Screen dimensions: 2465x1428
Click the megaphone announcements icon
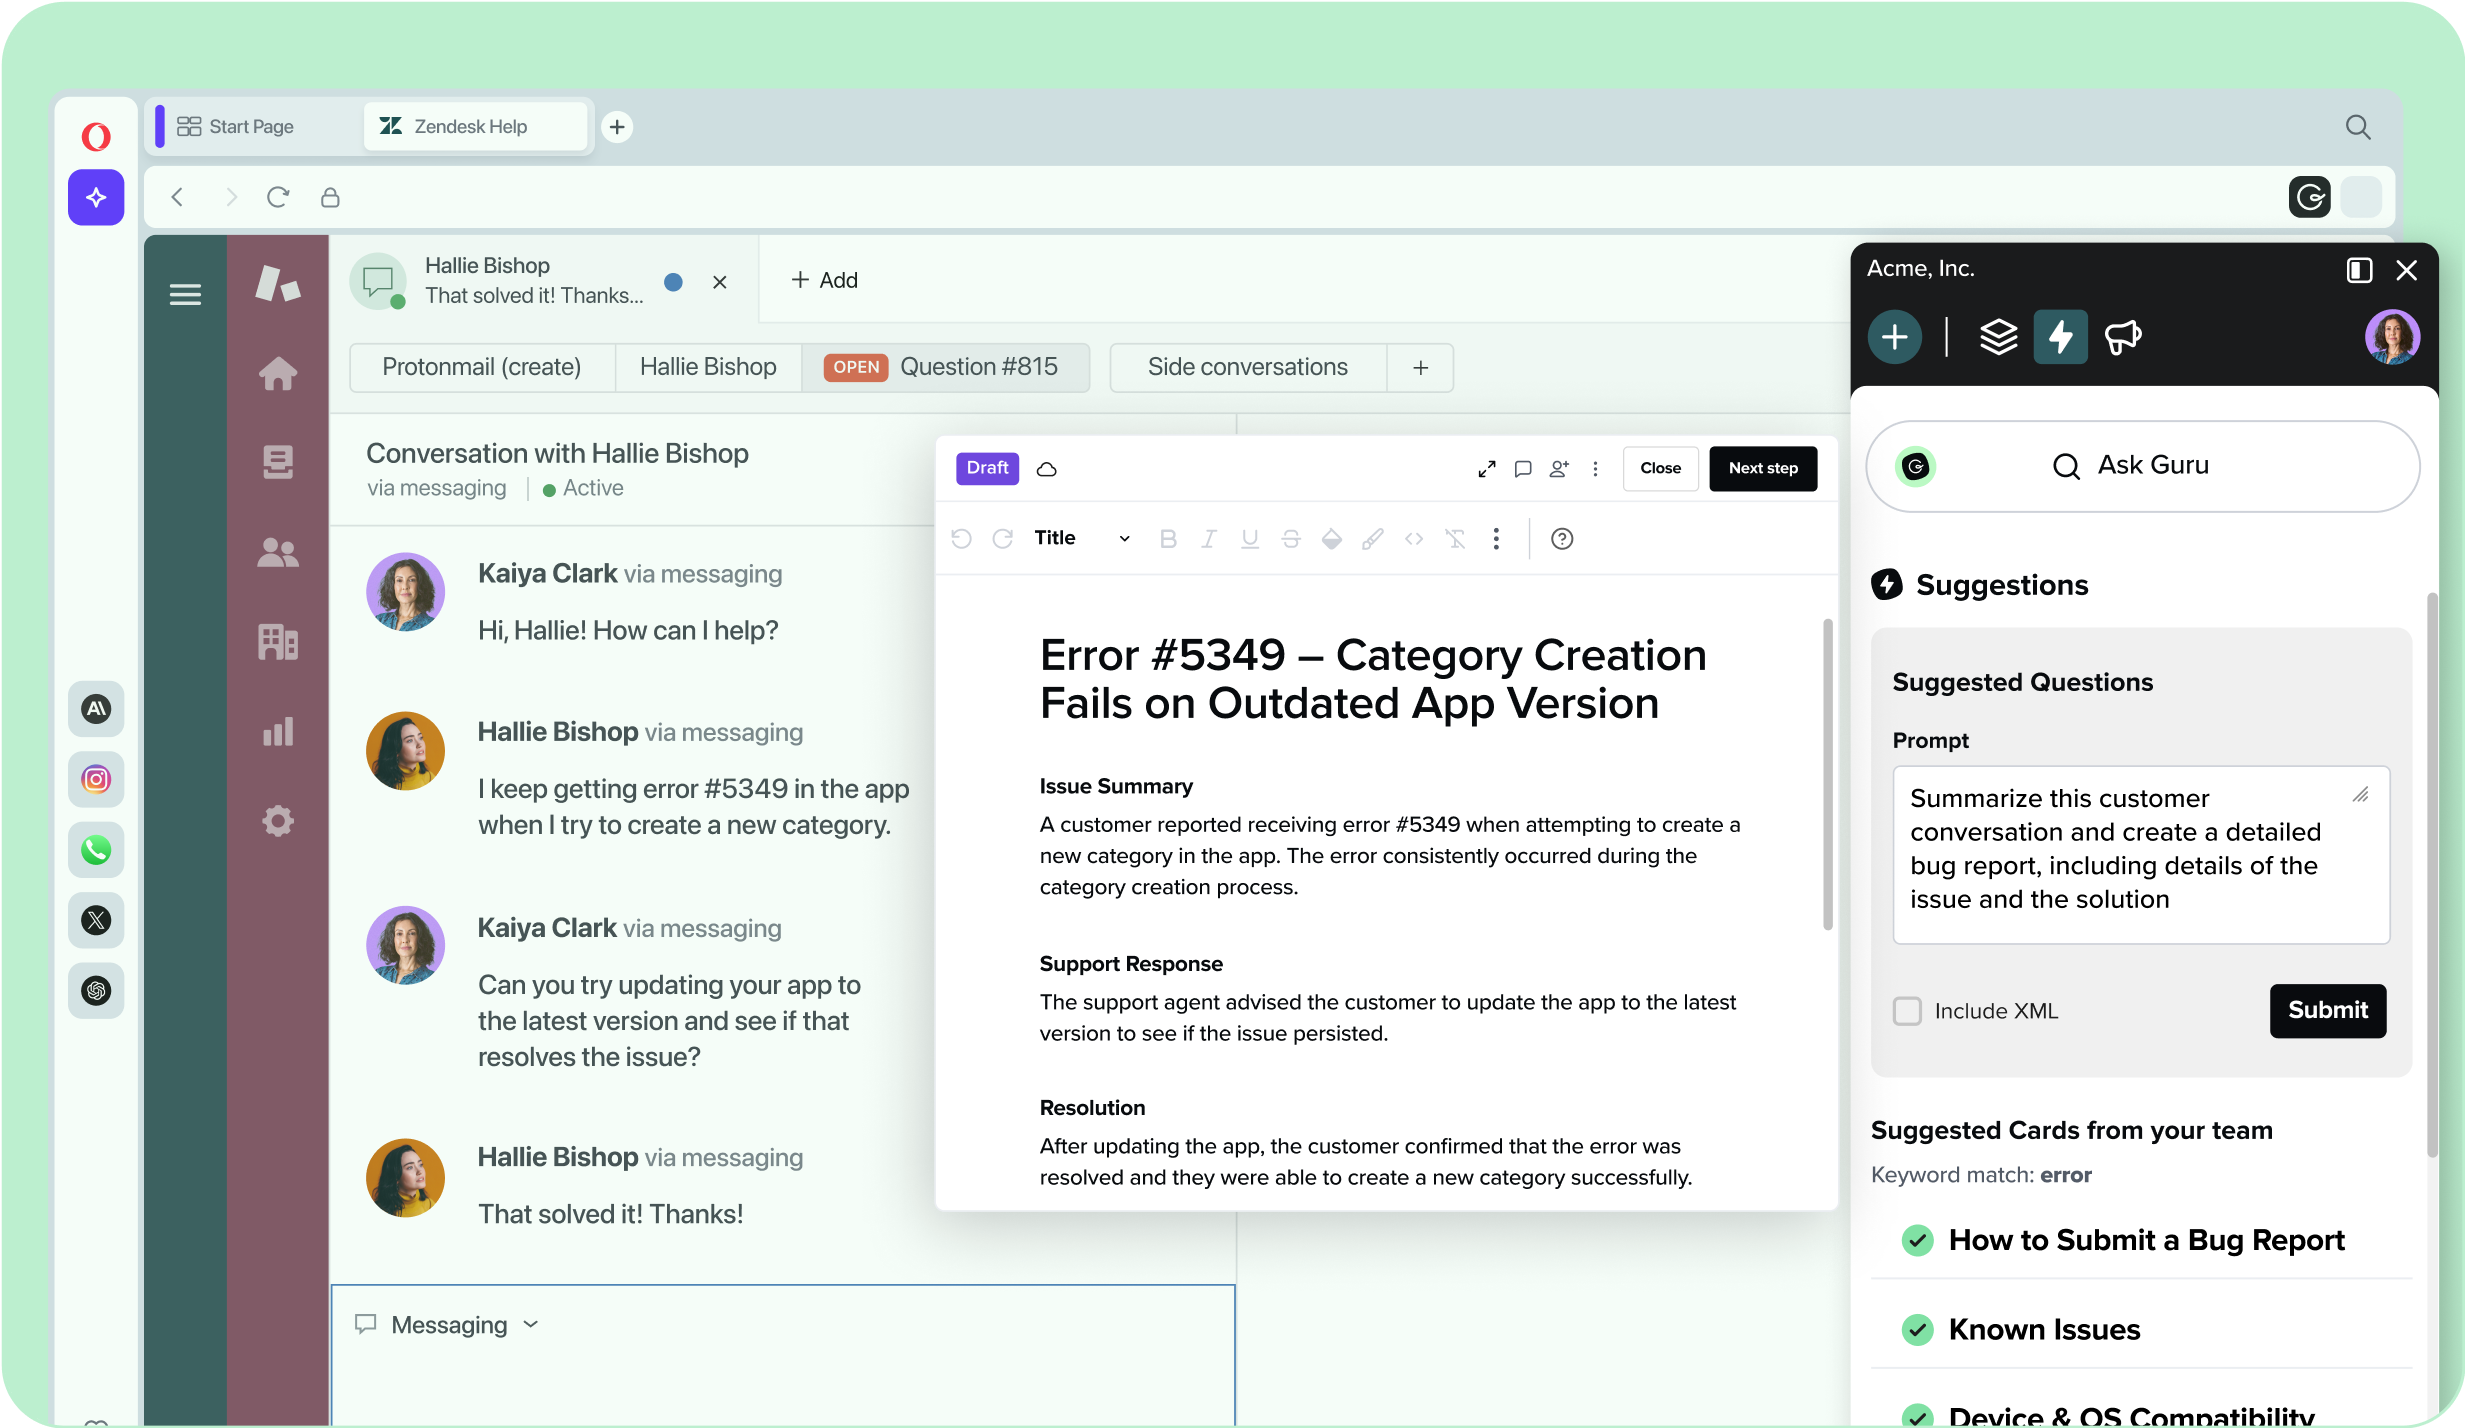point(2122,336)
